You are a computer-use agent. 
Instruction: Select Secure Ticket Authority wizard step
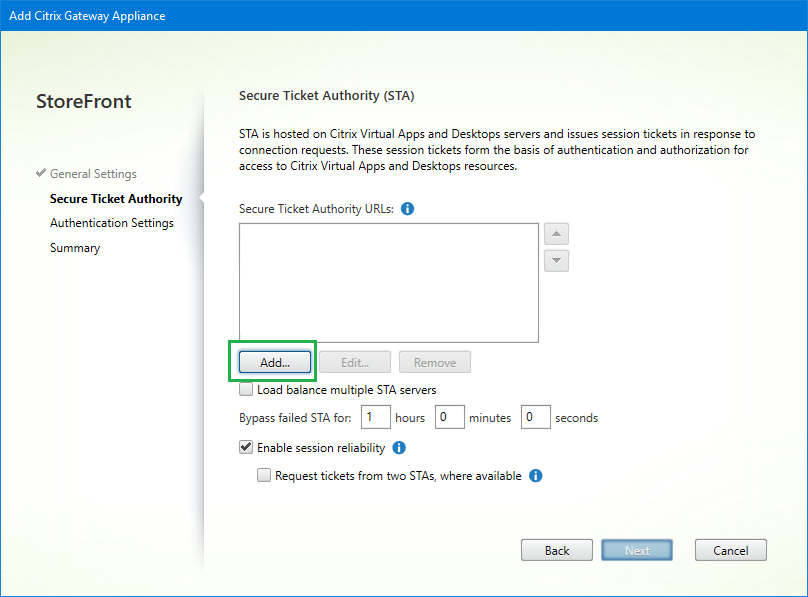pos(116,199)
